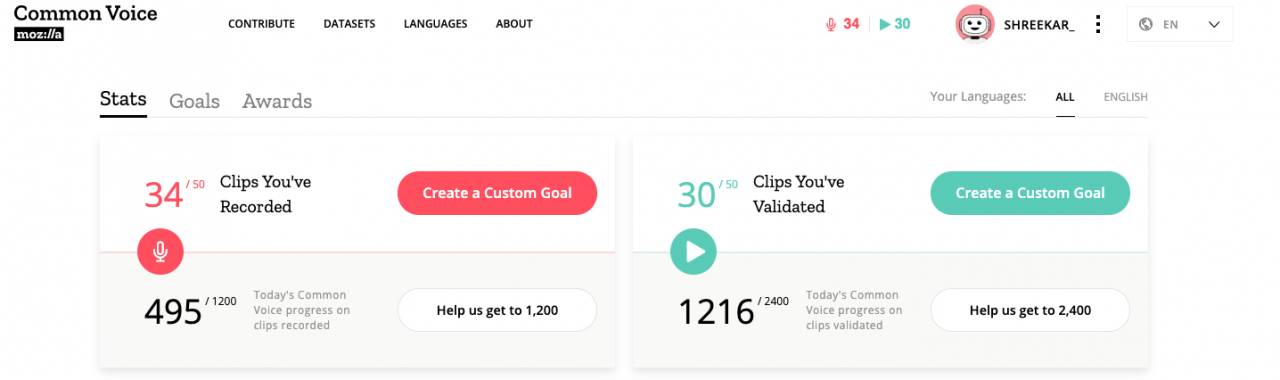
Task: Go to the LANGUAGES page
Action: point(435,24)
